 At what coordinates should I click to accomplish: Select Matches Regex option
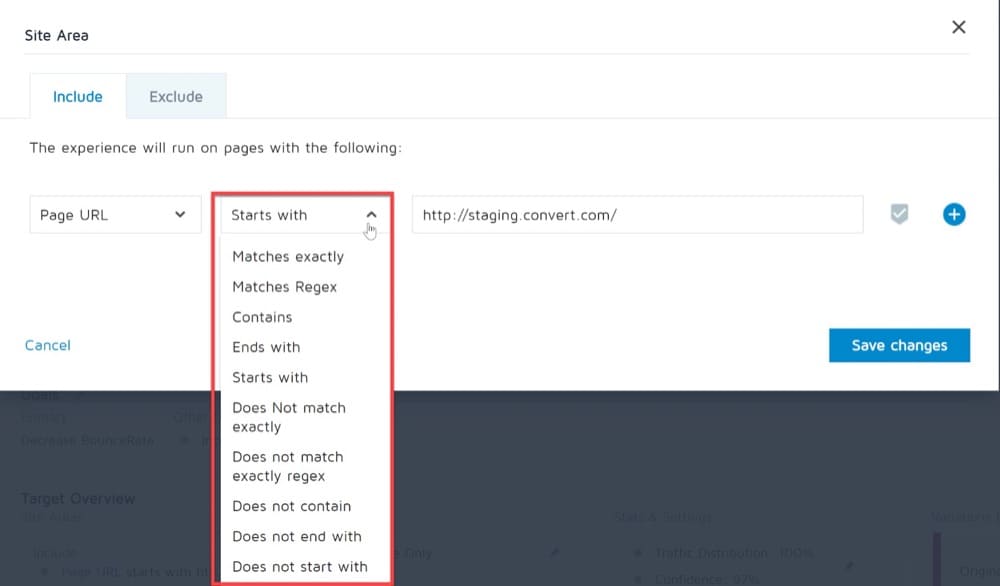click(x=284, y=287)
